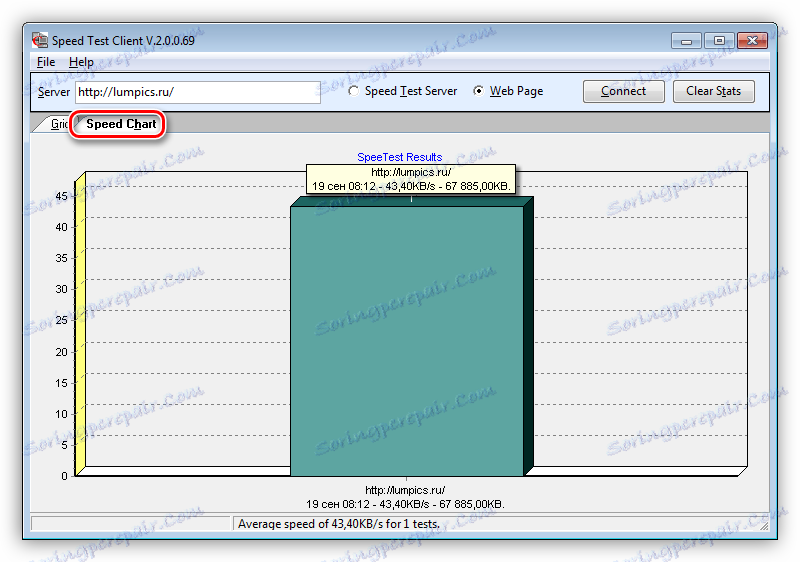Minimize the Speed Test Client window
The width and height of the screenshot is (800, 562).
click(687, 41)
